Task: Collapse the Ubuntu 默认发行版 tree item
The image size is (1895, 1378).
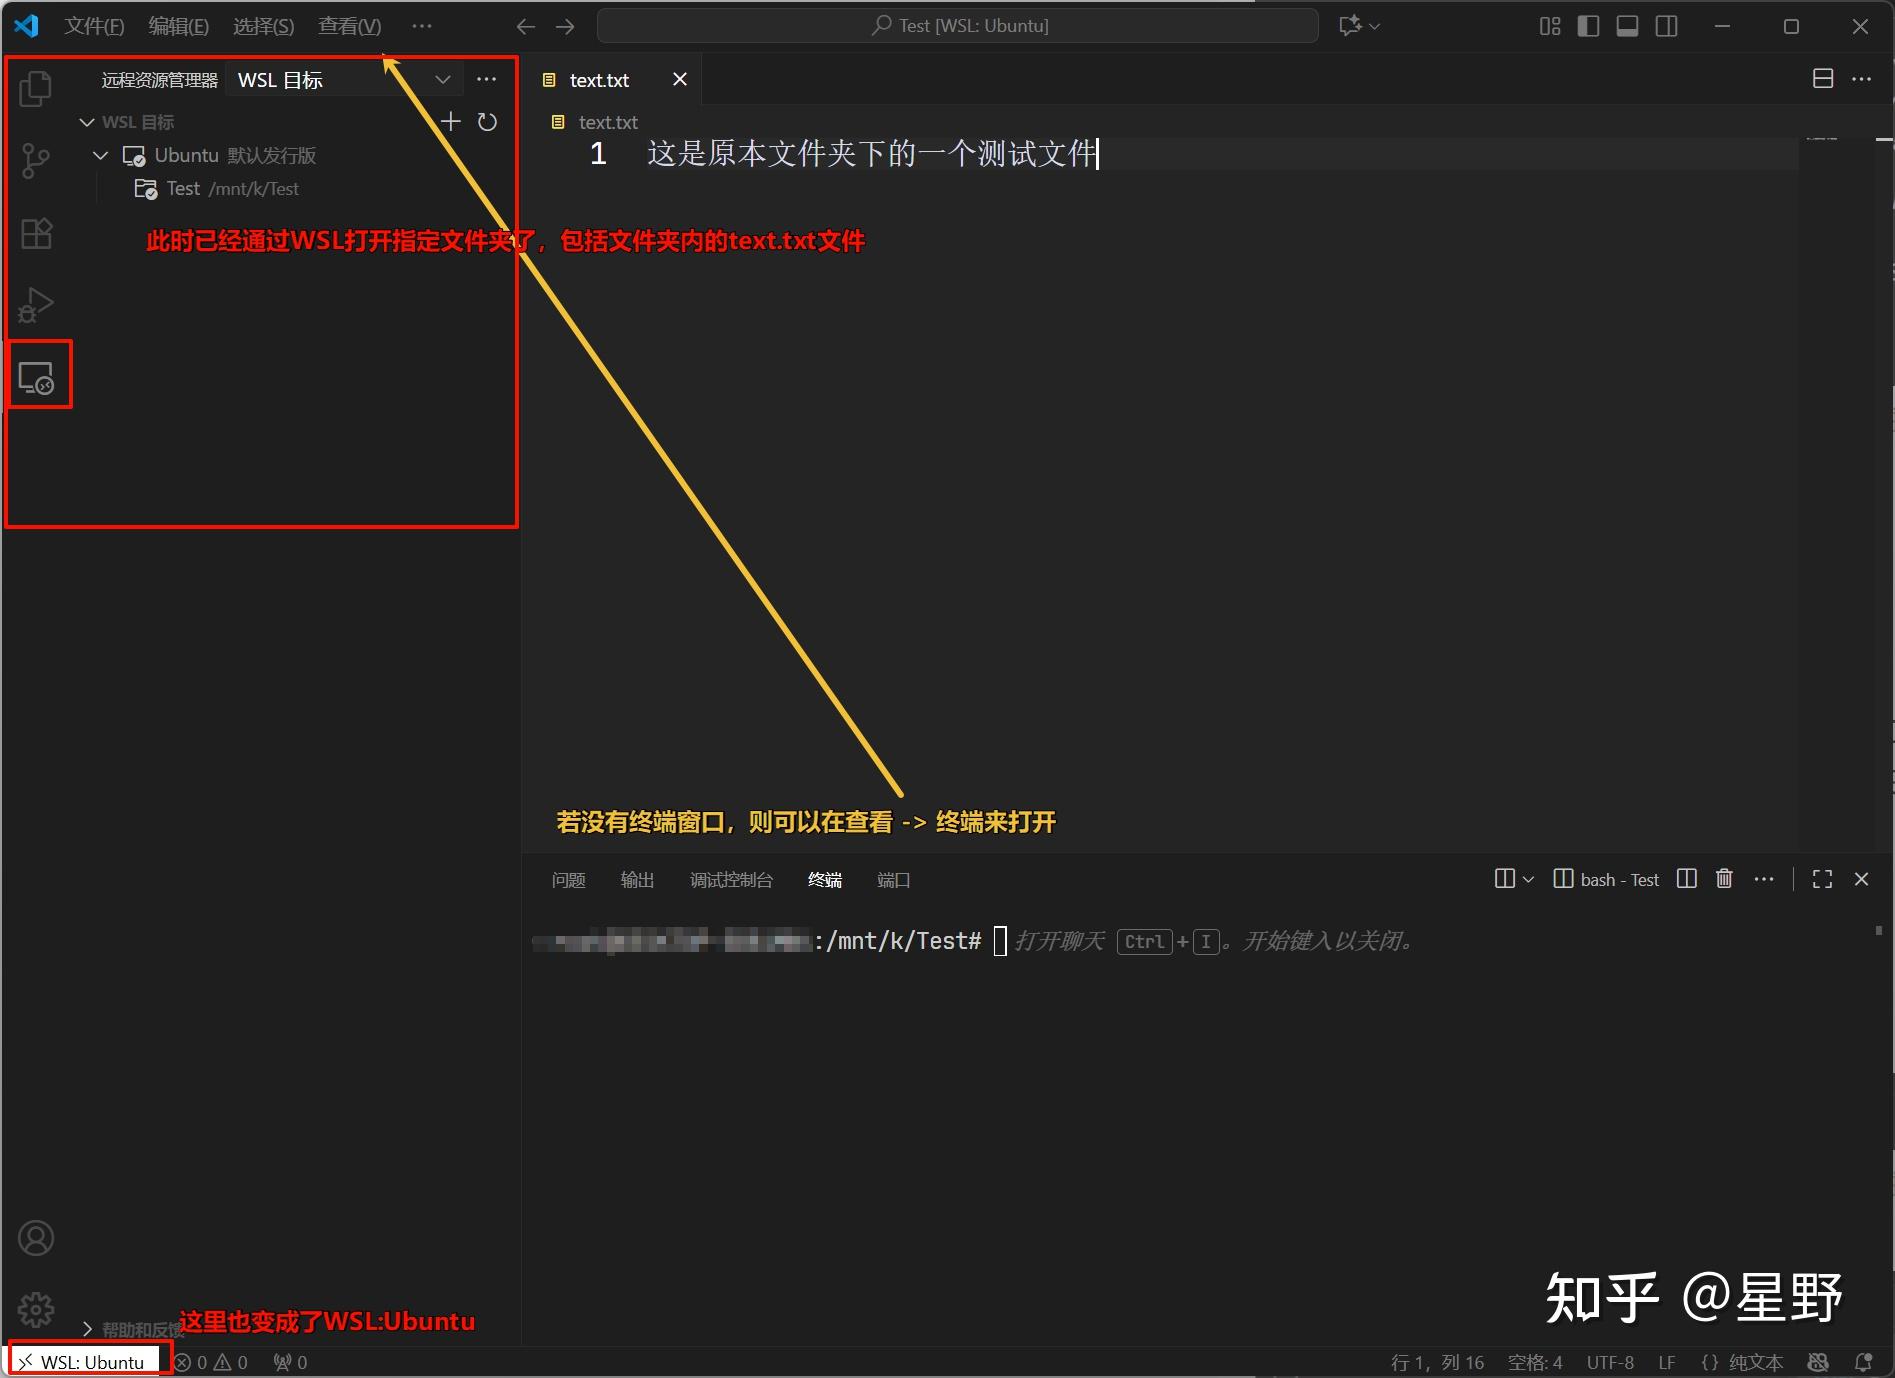Action: [99, 155]
